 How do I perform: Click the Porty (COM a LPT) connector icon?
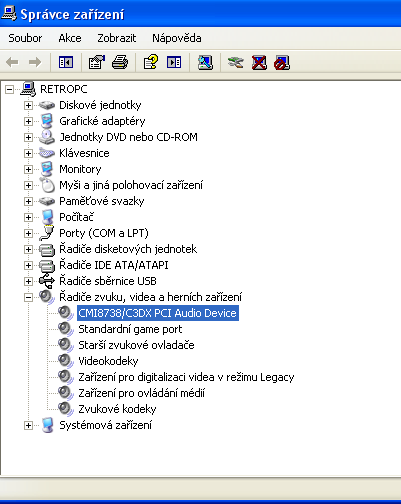47,233
